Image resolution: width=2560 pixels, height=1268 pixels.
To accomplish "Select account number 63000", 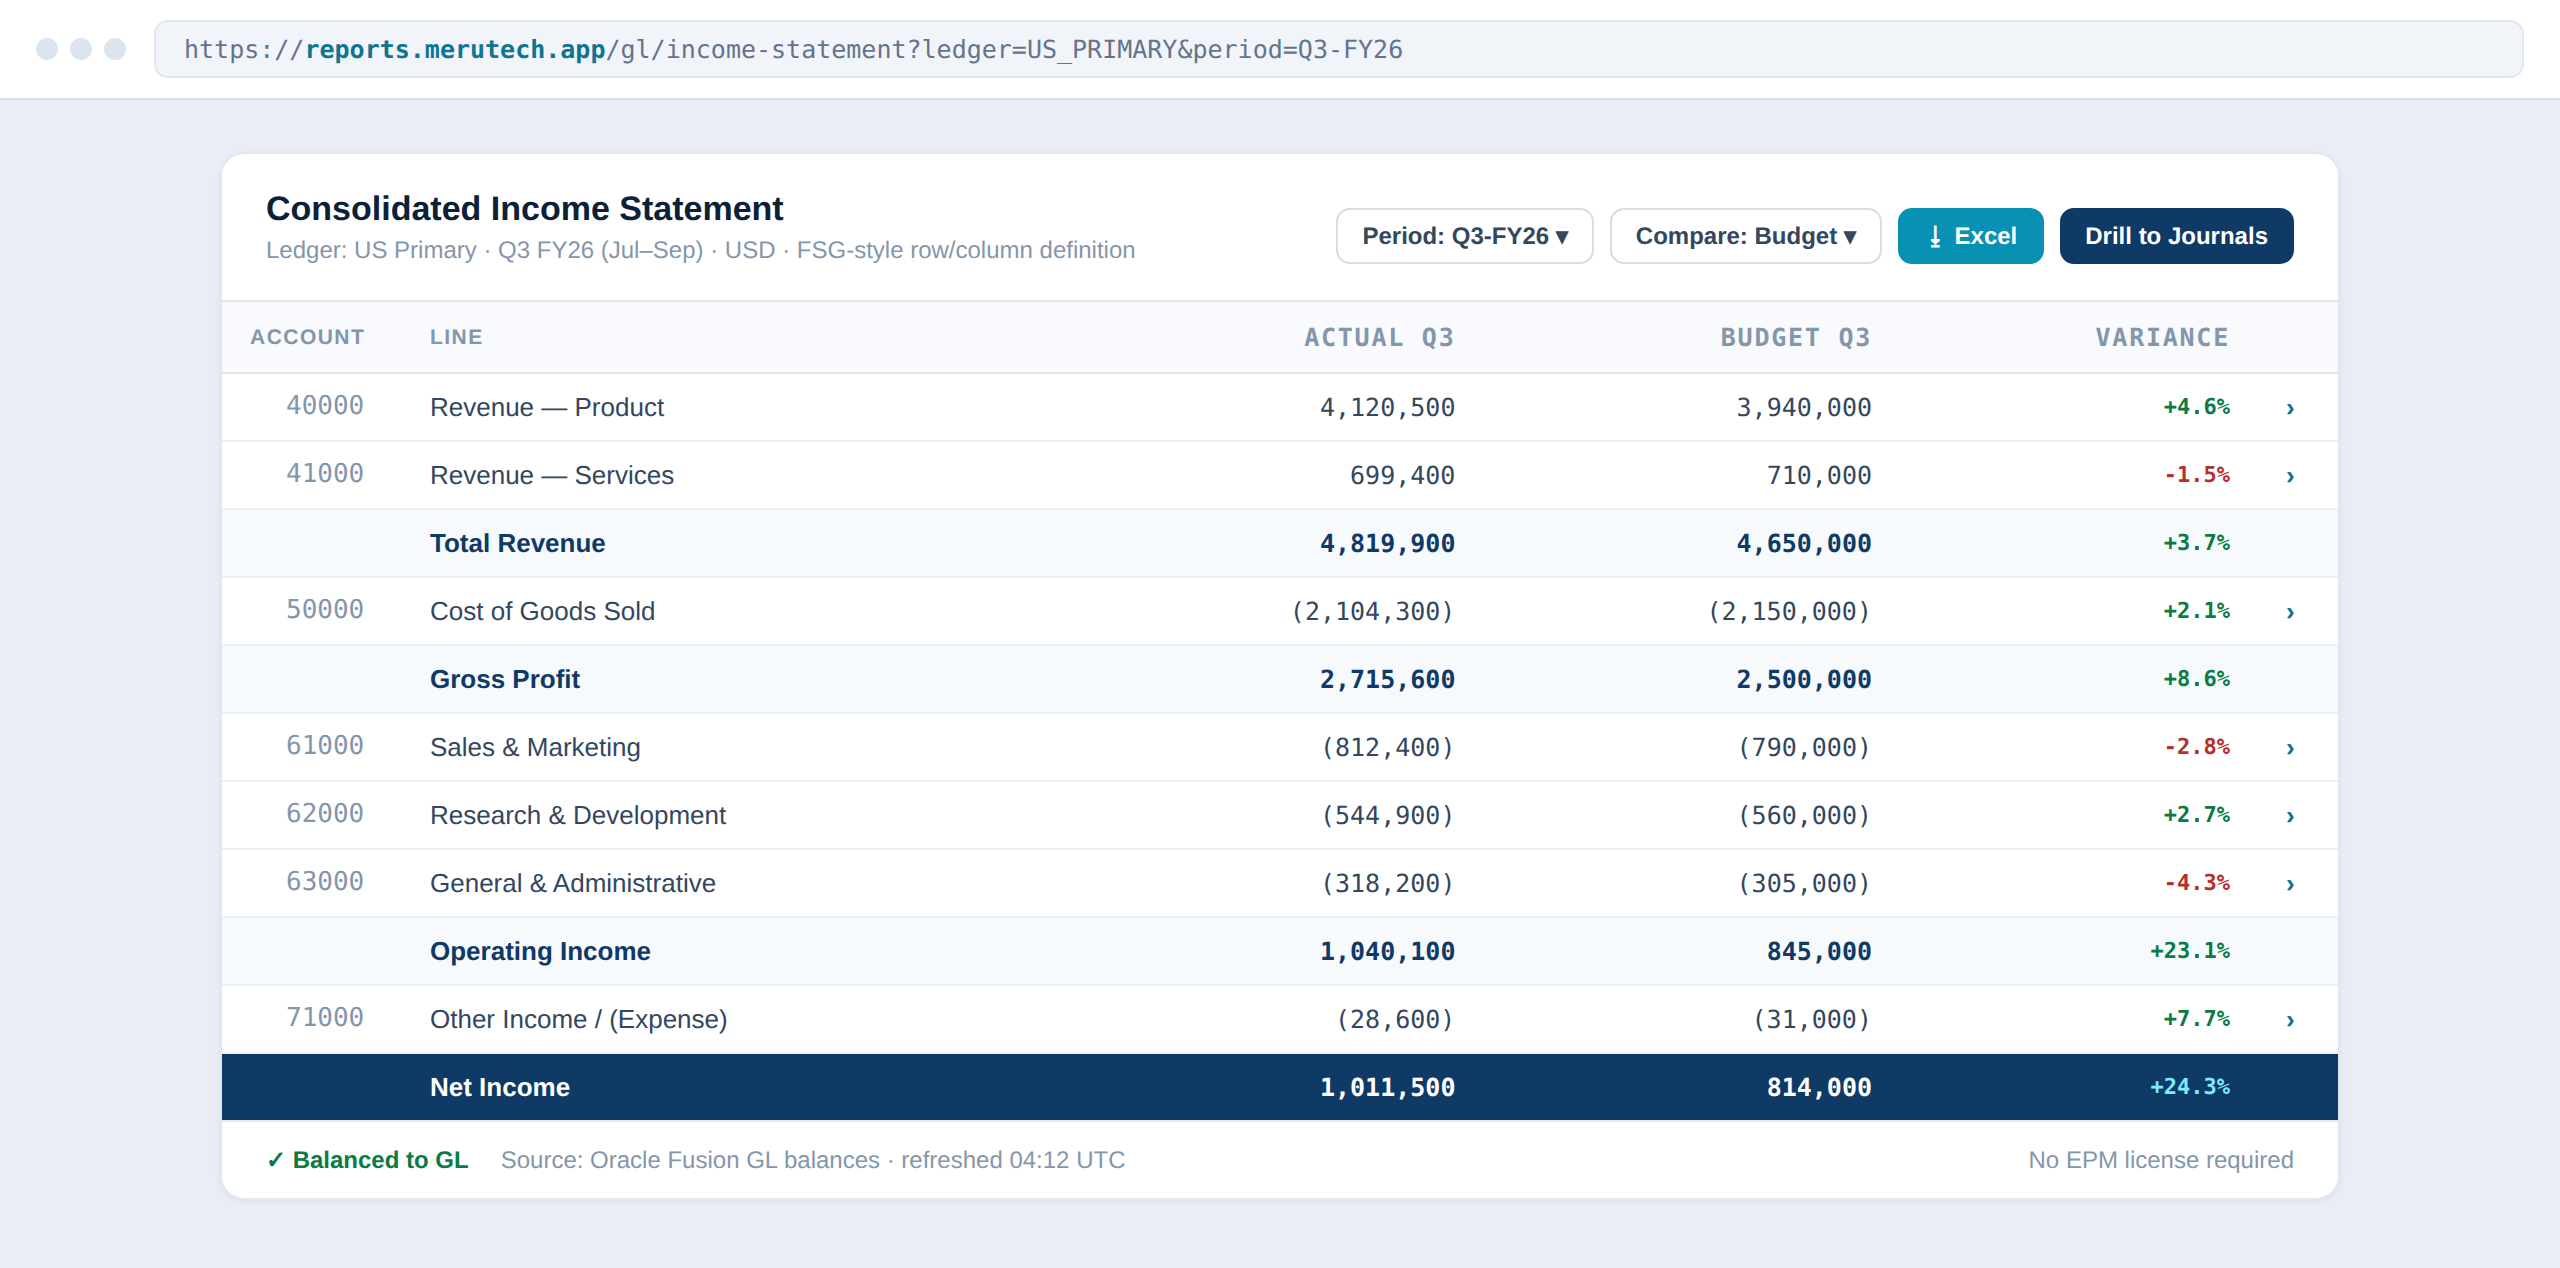I will [x=325, y=881].
